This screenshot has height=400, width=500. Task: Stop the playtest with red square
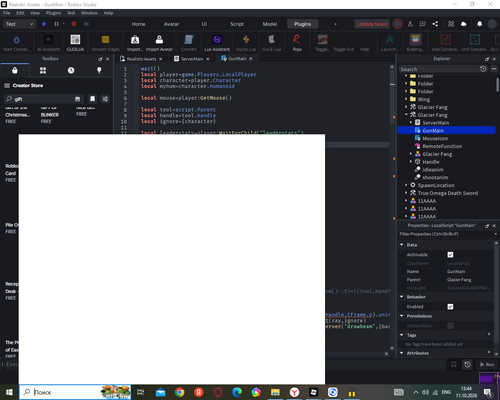coord(74,24)
